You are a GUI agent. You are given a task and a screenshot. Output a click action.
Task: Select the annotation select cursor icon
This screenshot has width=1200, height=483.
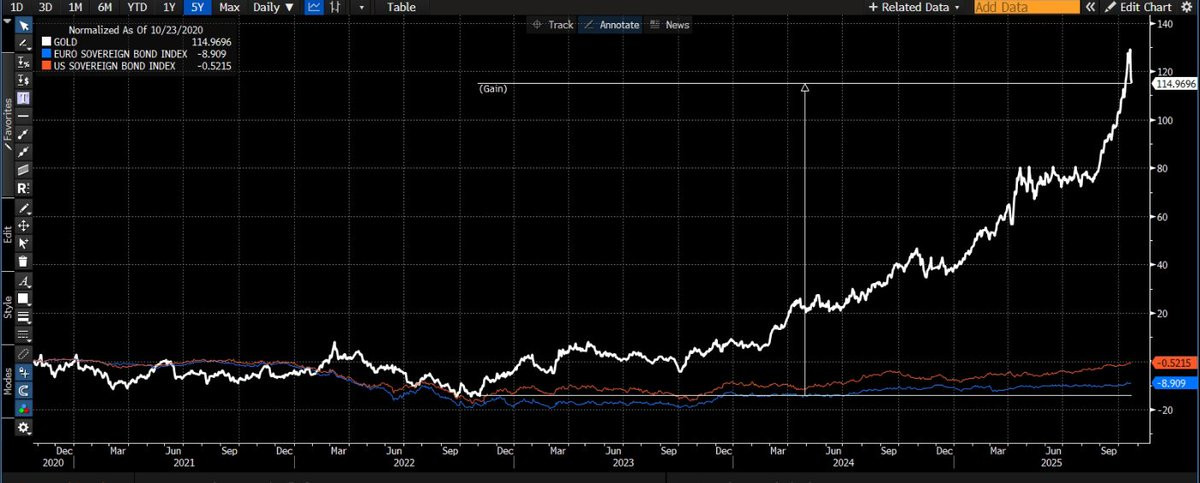24,243
